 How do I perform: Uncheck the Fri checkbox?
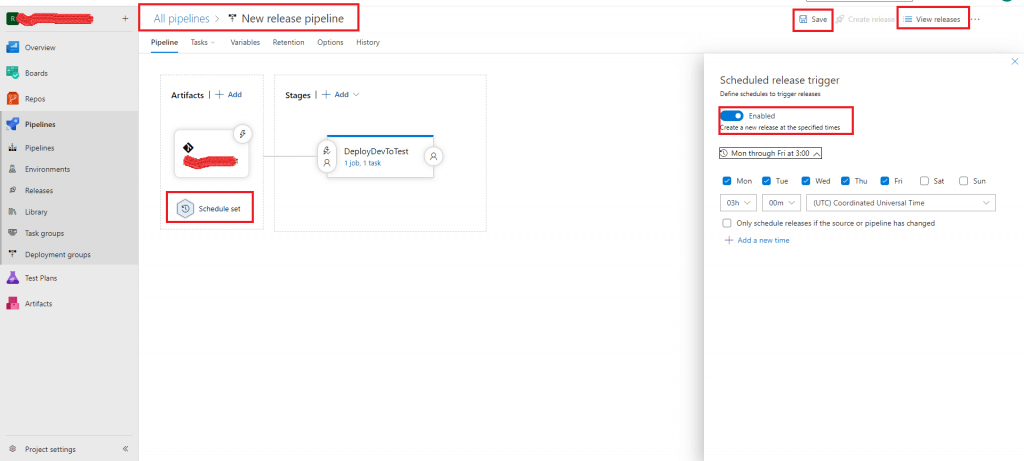click(885, 181)
